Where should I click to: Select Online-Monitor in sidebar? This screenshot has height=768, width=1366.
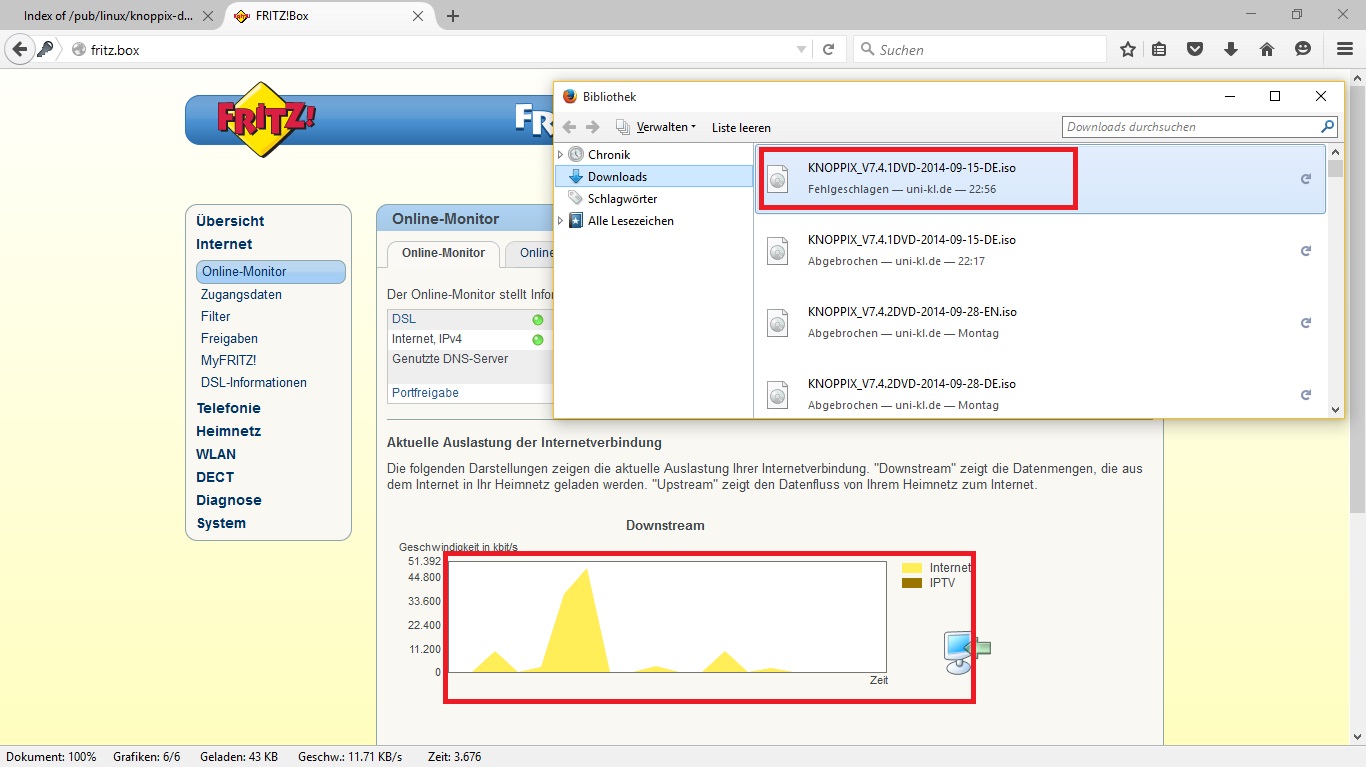(x=270, y=272)
